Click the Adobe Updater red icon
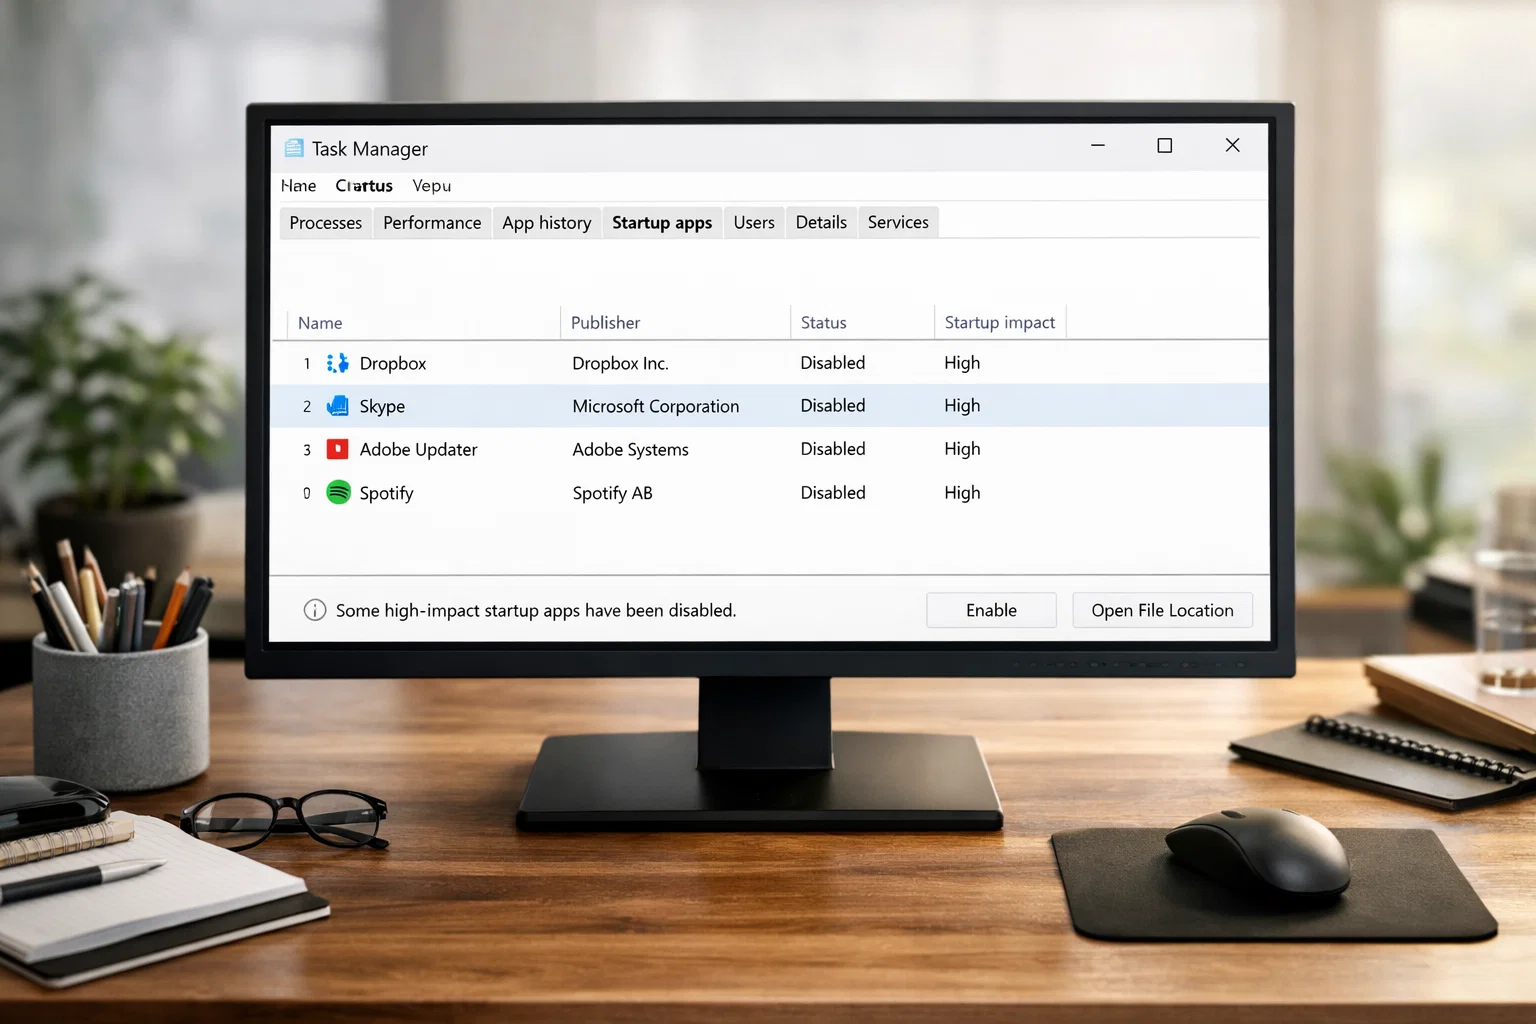 point(338,449)
